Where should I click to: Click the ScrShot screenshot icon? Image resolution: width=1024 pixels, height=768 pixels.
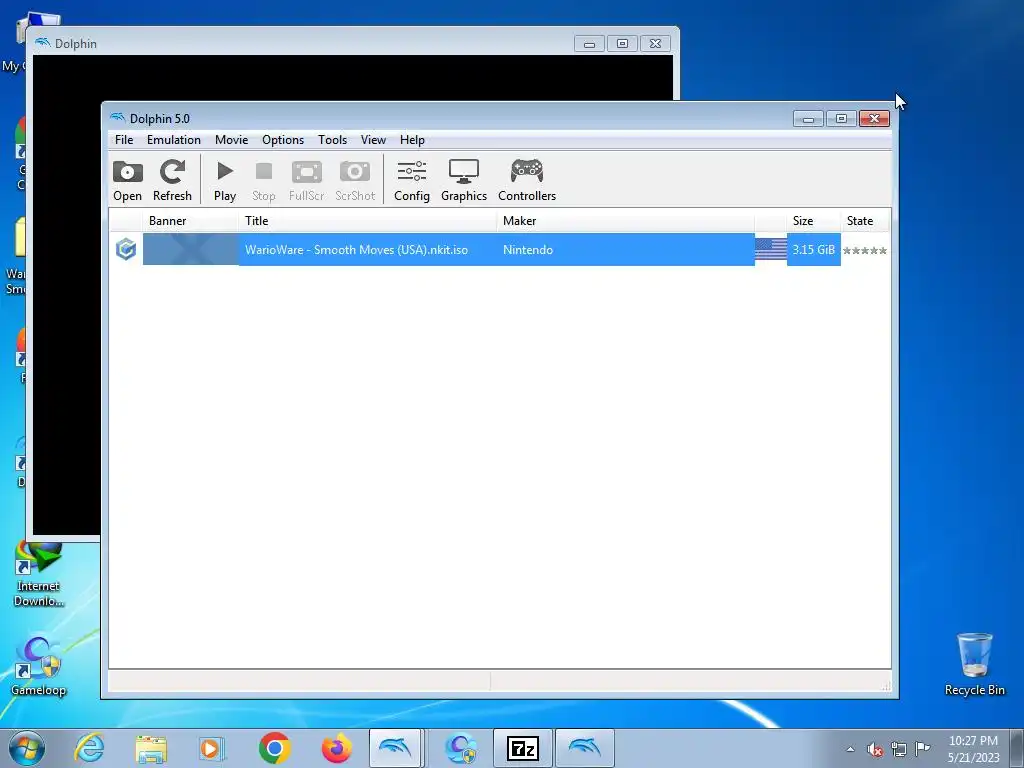(355, 180)
